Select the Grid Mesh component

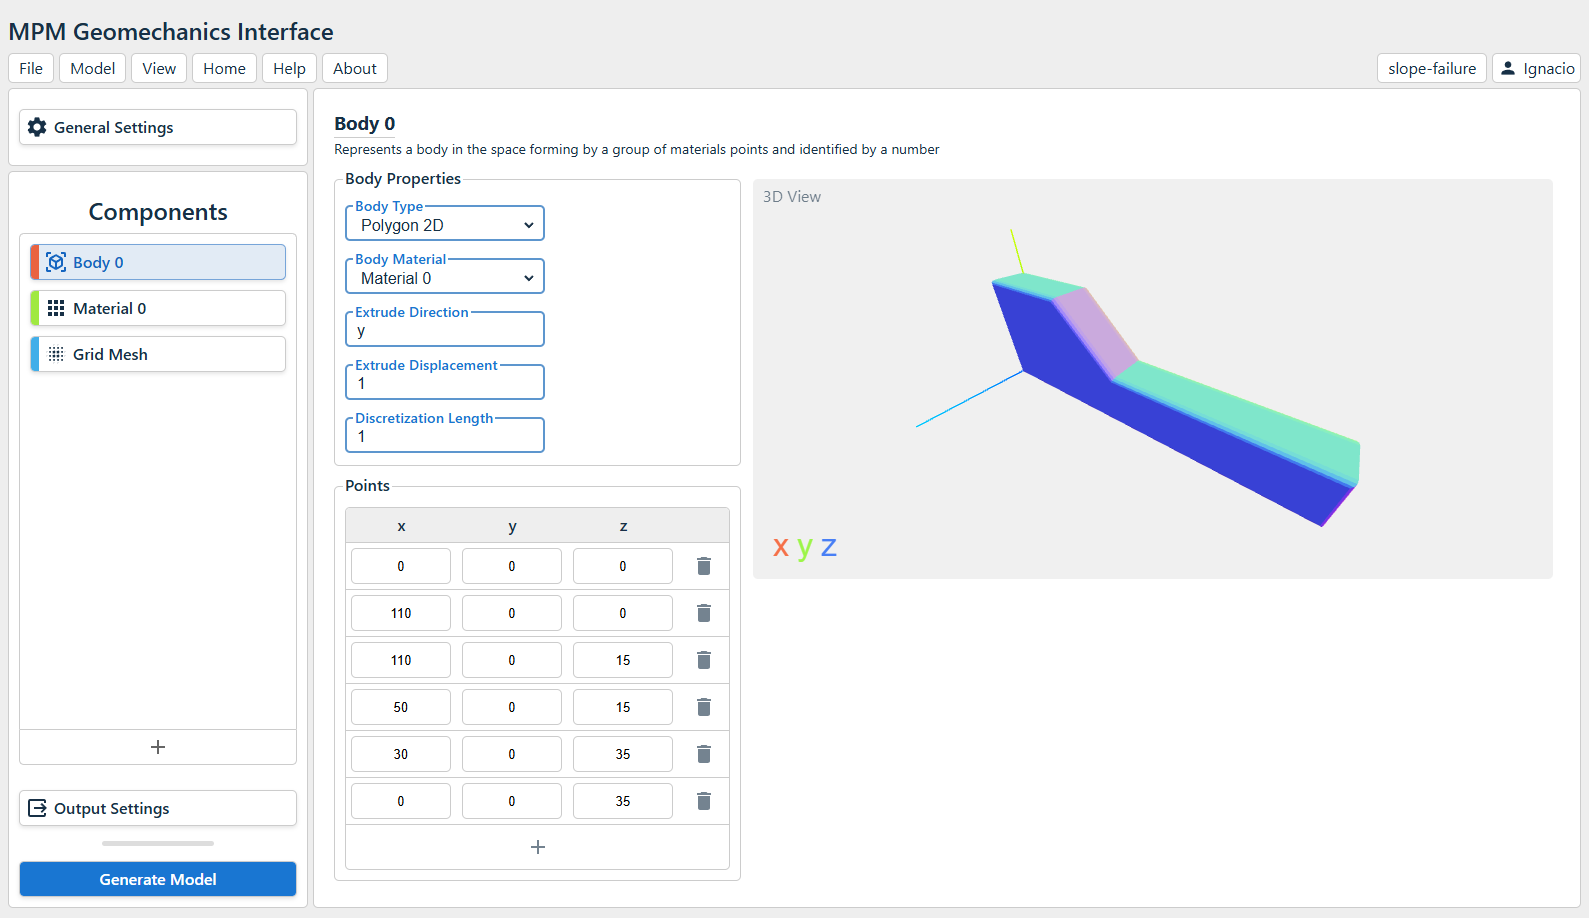[x=158, y=354]
